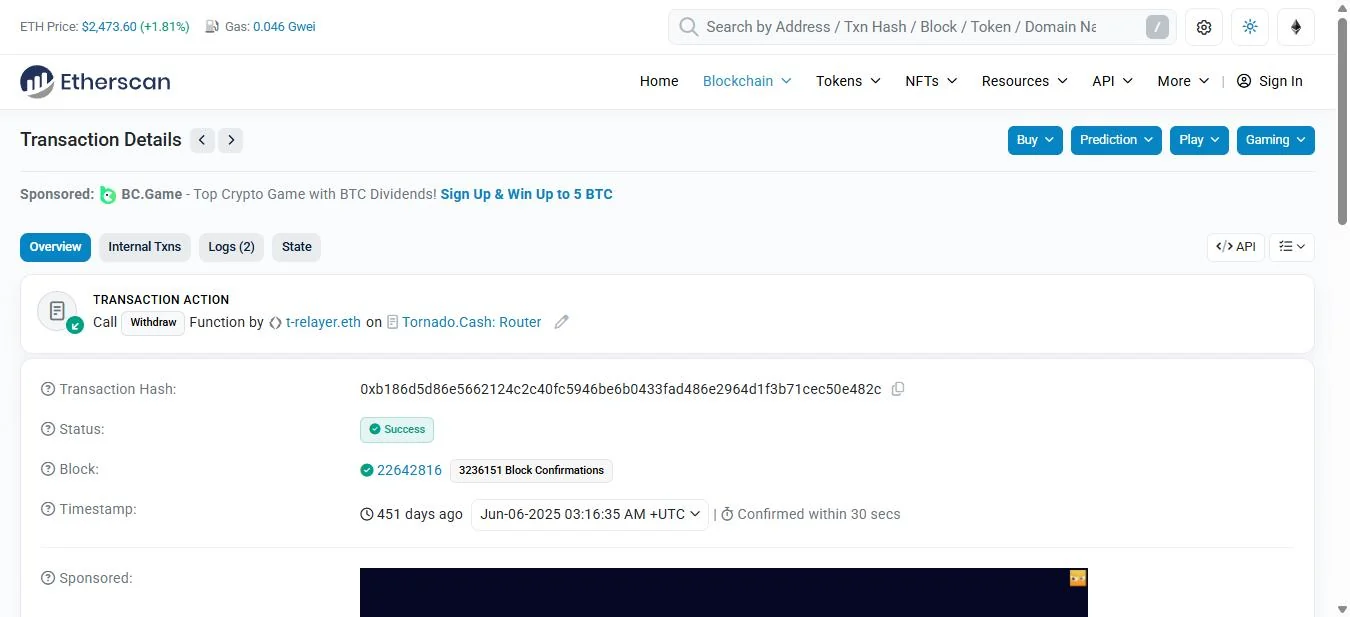Expand the More menu

(x=1184, y=81)
